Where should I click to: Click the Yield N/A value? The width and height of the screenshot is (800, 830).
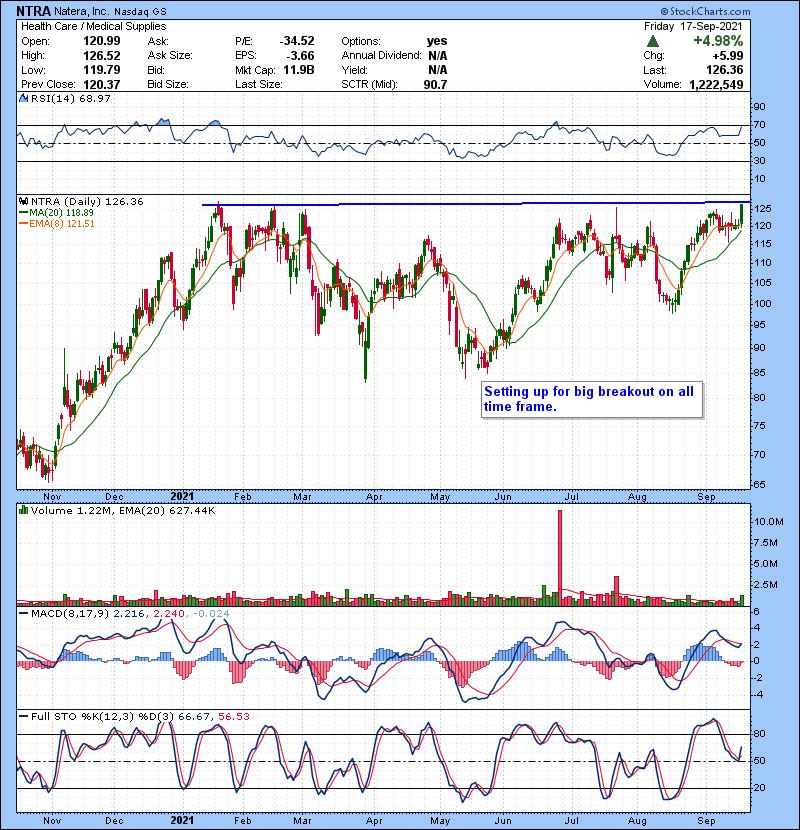pos(438,70)
